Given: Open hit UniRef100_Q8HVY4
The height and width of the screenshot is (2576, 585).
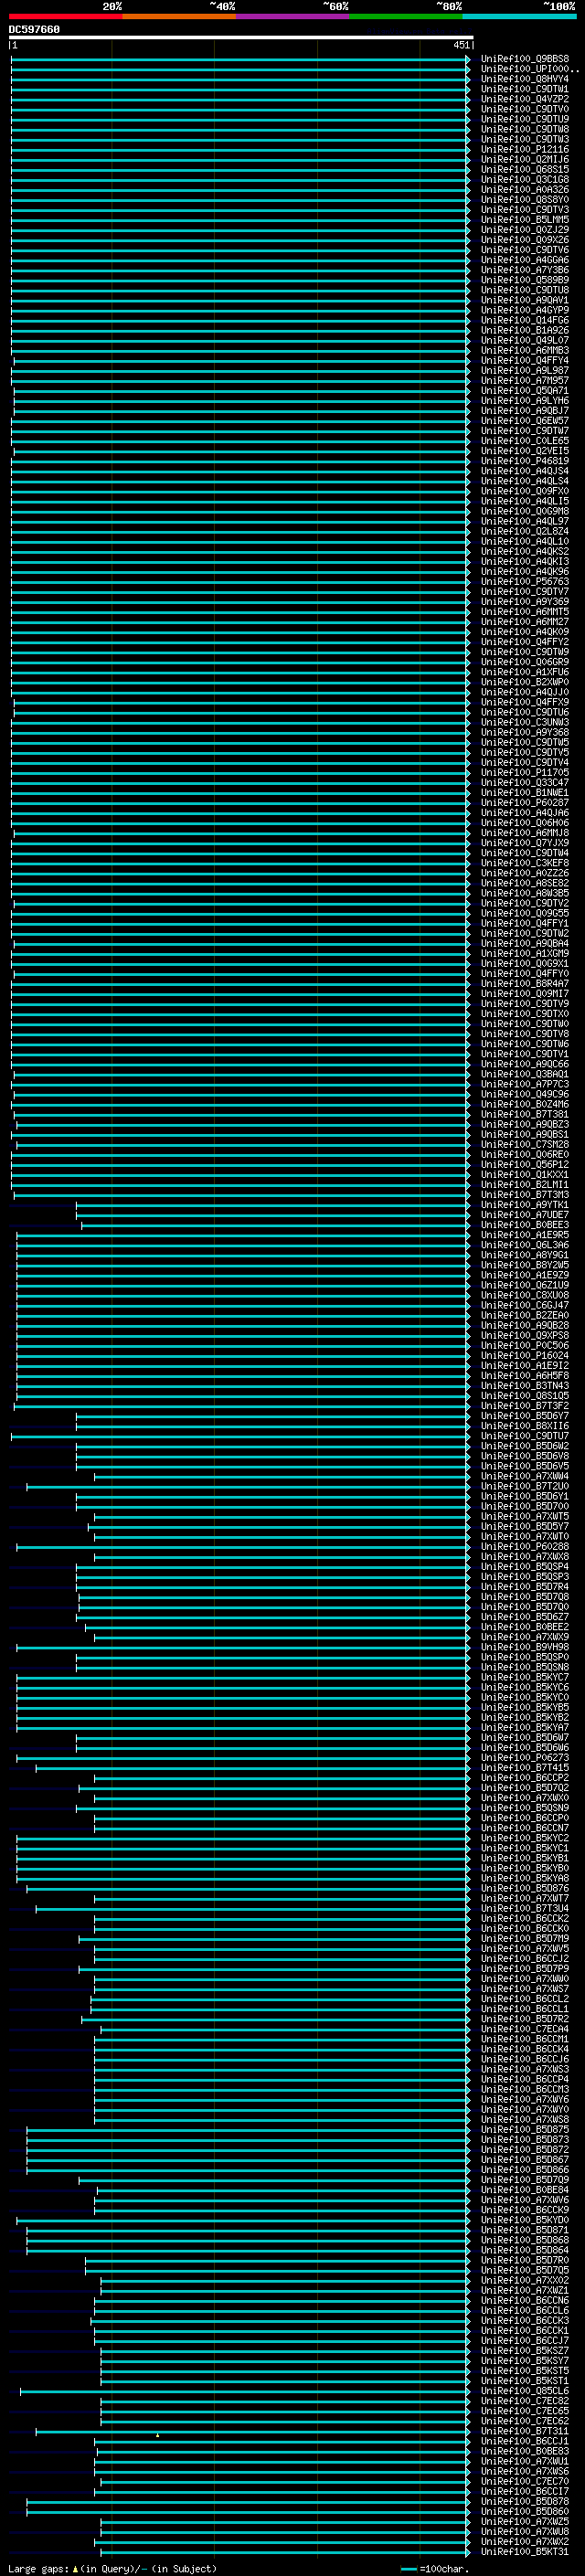Looking at the screenshot, I should pyautogui.click(x=525, y=79).
